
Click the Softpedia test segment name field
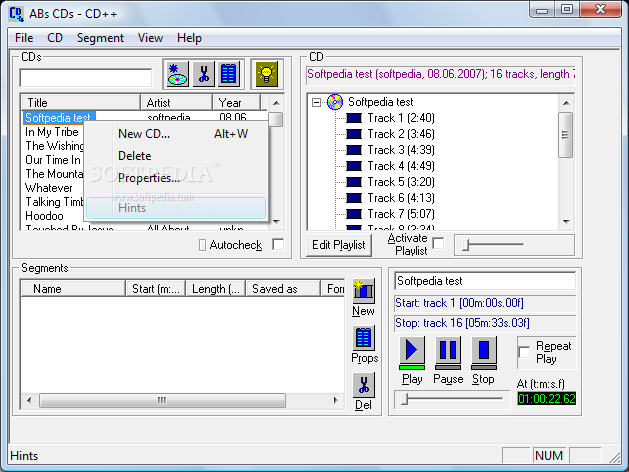485,281
